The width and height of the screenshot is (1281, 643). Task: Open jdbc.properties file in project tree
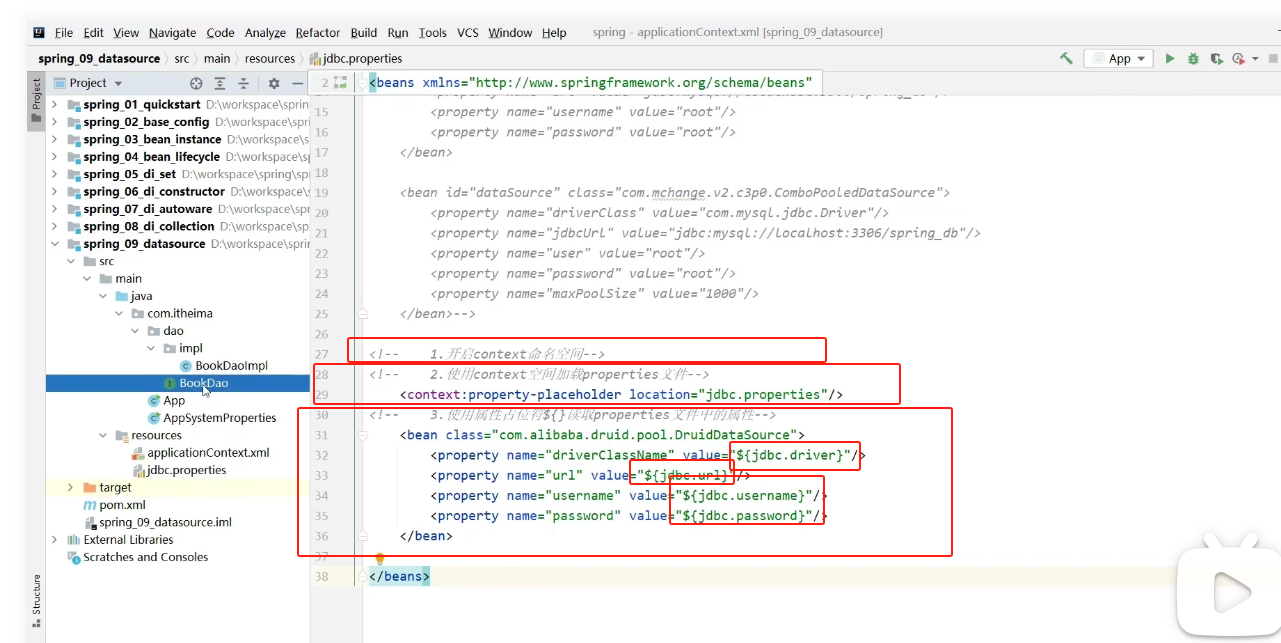(186, 470)
